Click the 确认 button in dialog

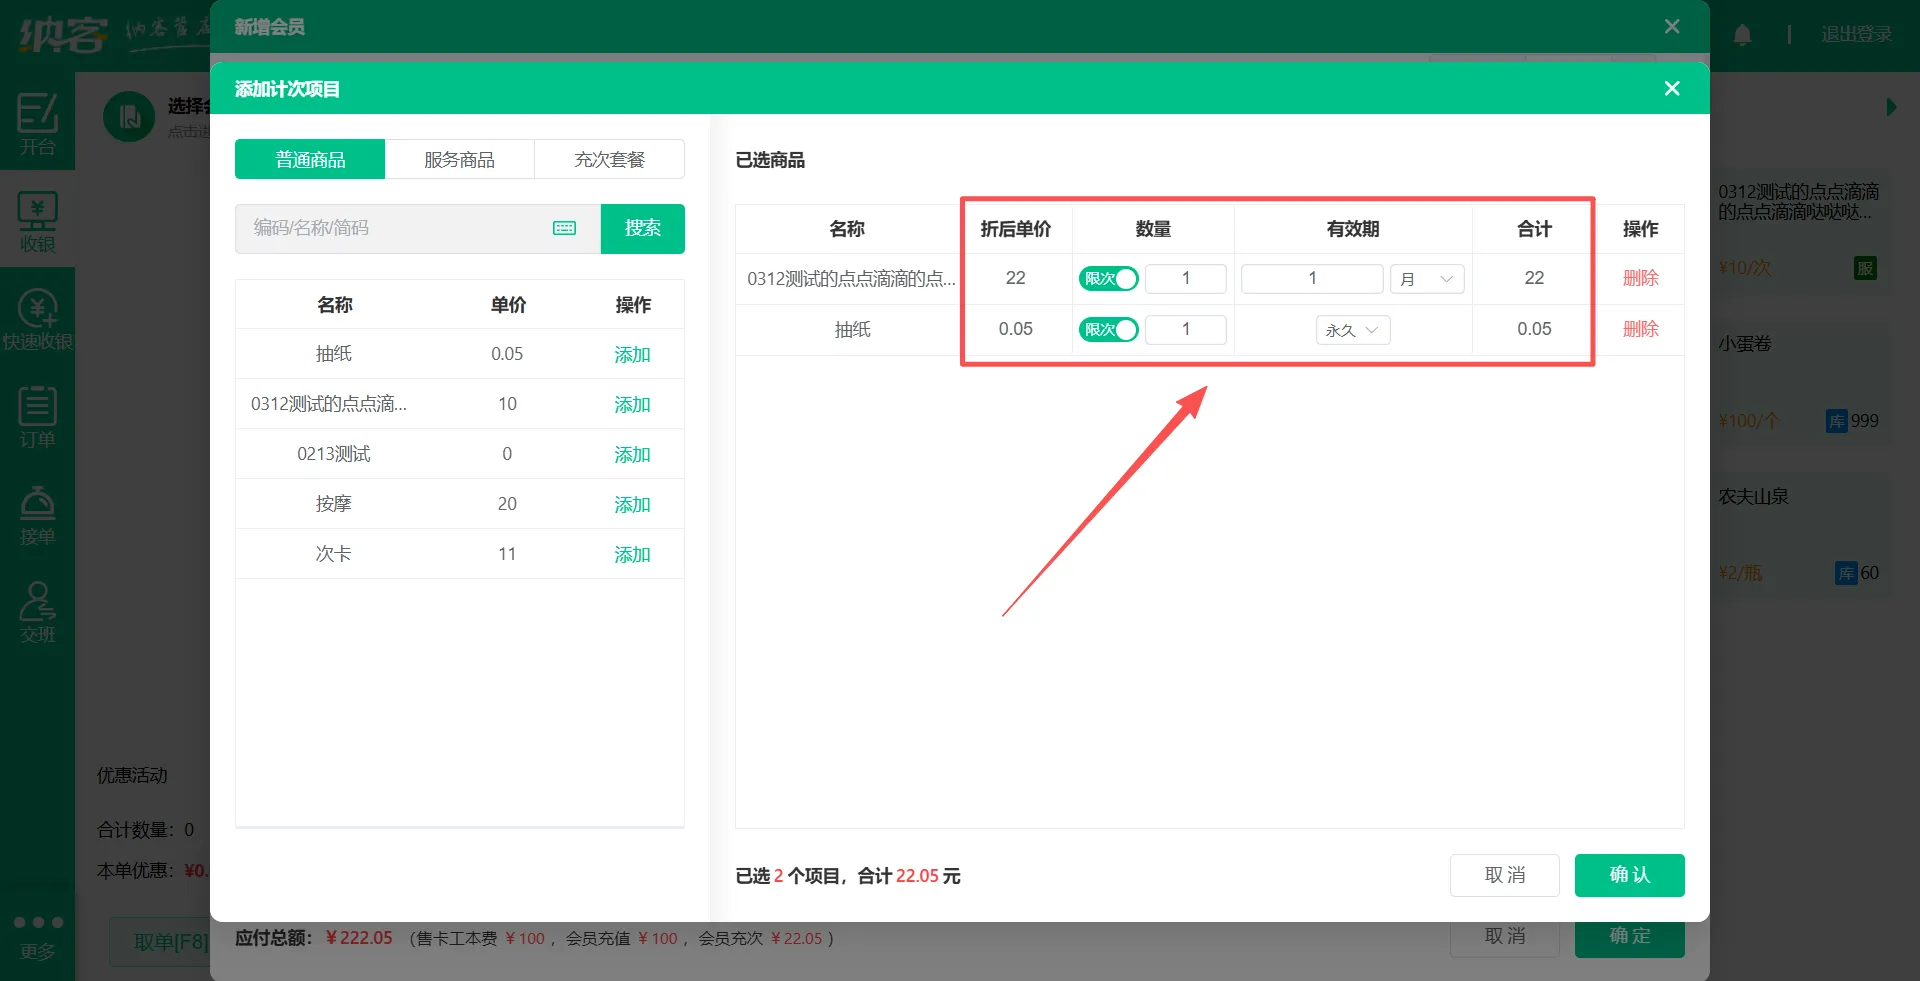tap(1629, 875)
